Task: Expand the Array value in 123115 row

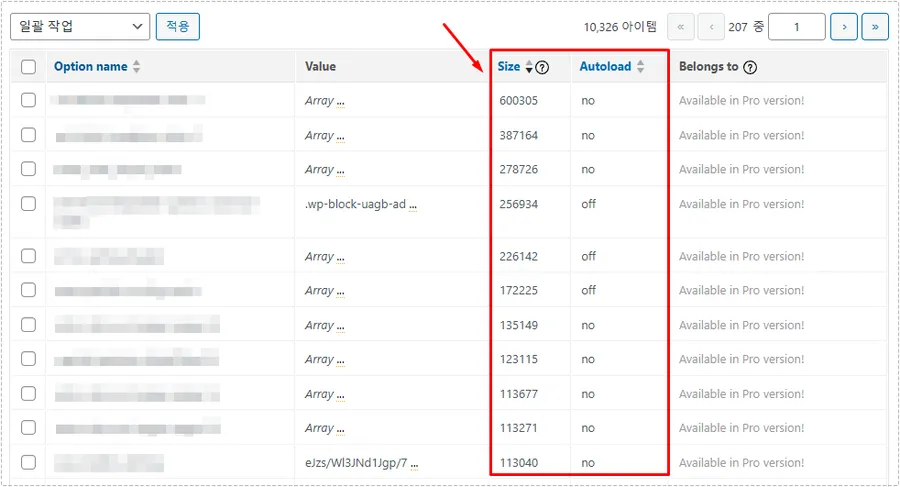Action: [x=340, y=361]
